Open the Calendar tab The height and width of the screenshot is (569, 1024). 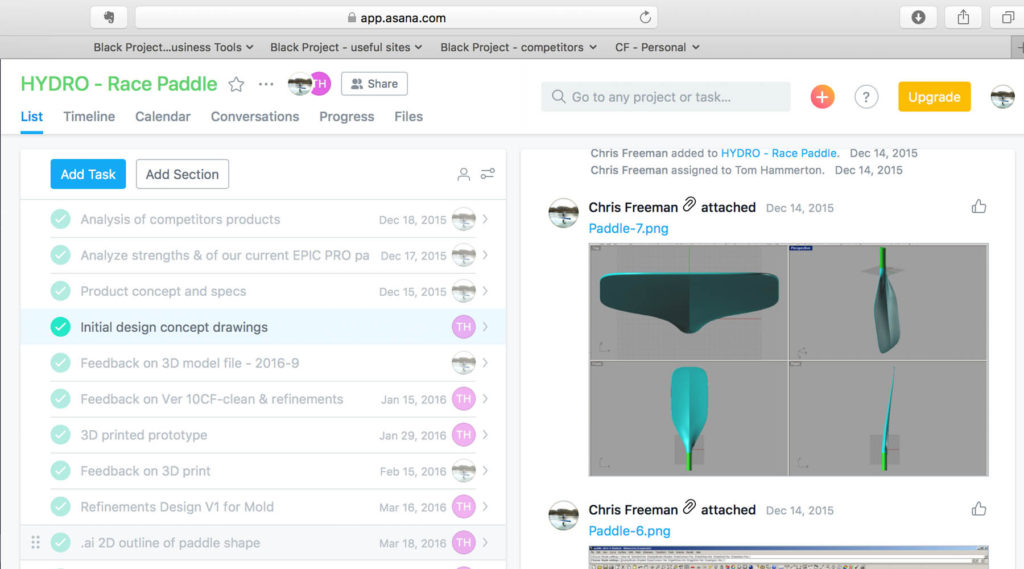click(163, 117)
